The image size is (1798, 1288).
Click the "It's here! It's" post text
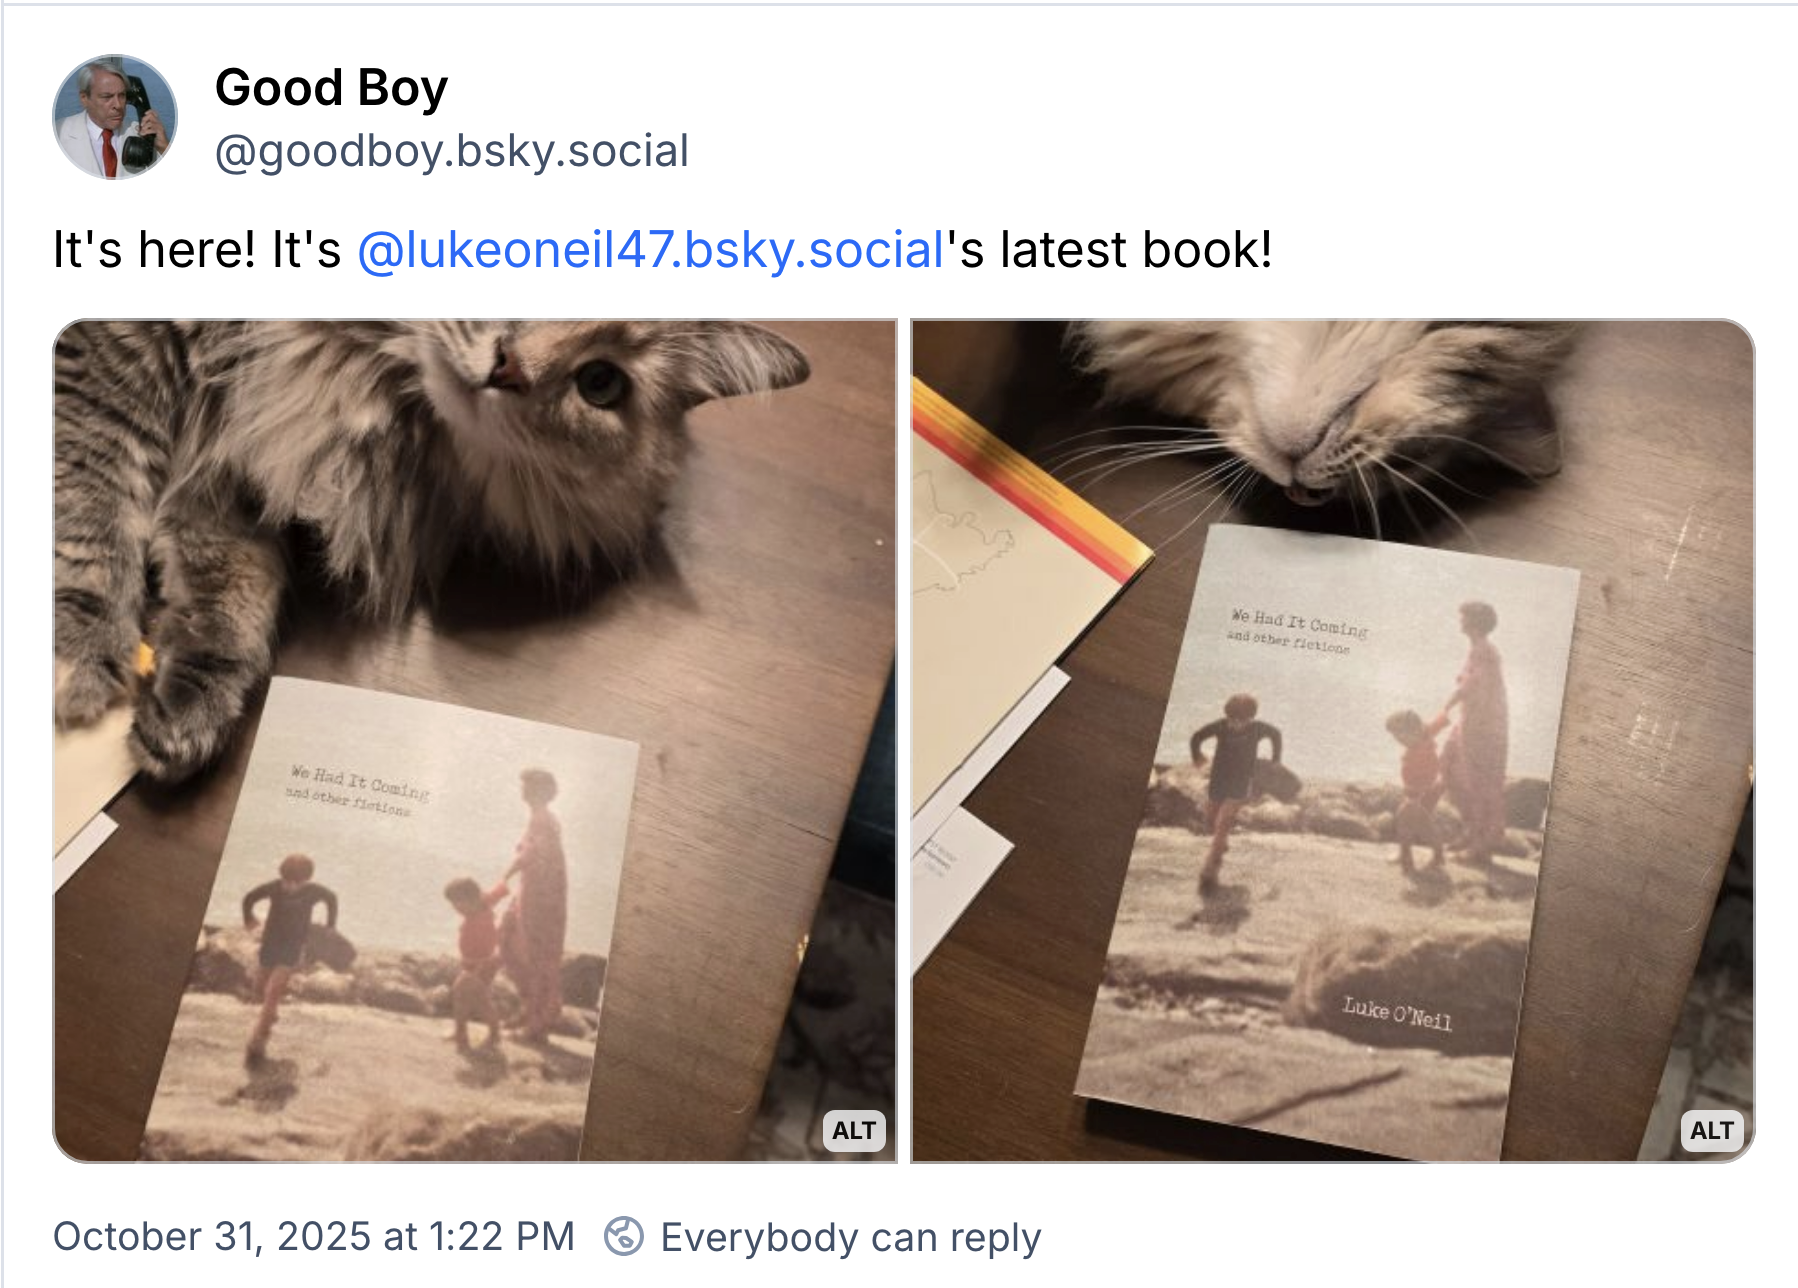pos(197,250)
